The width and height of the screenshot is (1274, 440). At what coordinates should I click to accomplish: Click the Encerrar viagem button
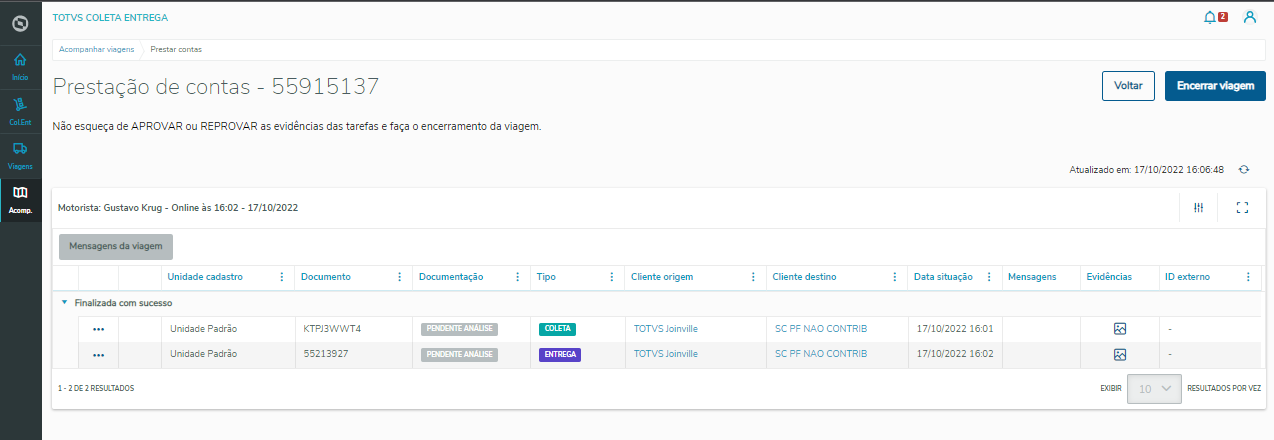pos(1215,86)
